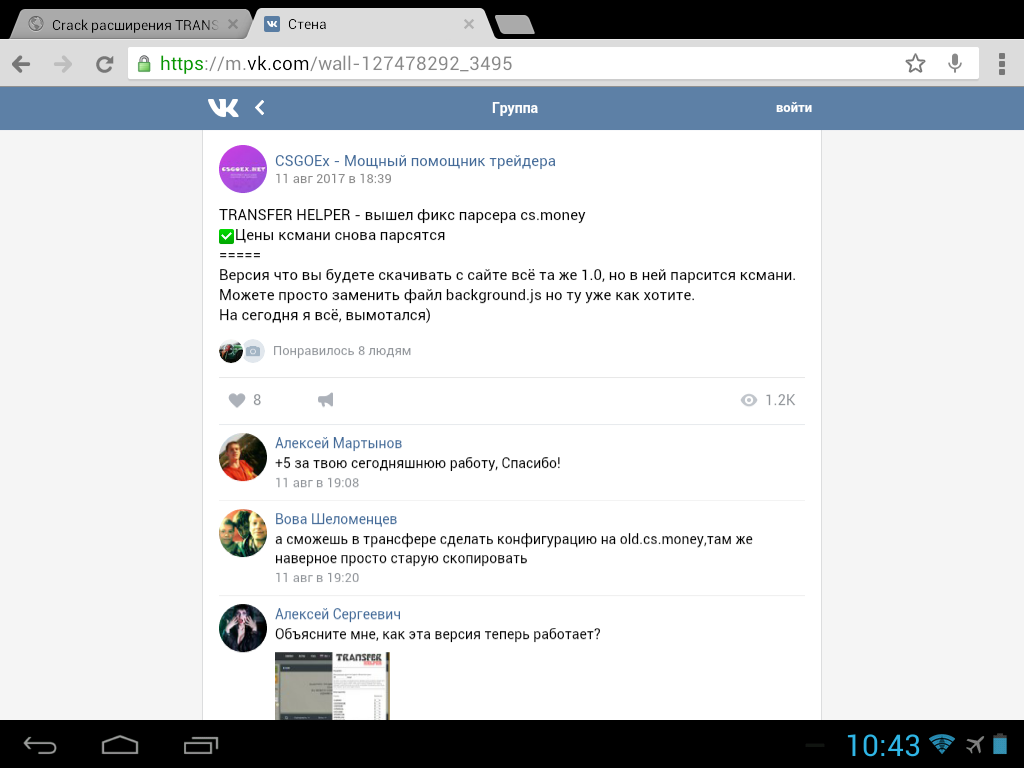Tap the airplane mode status icon
The image size is (1024, 768).
tap(974, 744)
